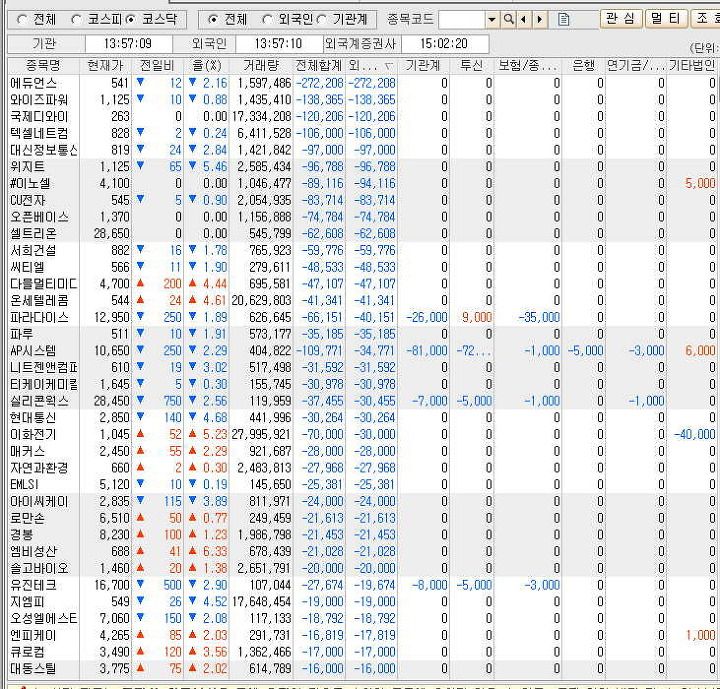Select the 이화전기 stock row

[363, 434]
